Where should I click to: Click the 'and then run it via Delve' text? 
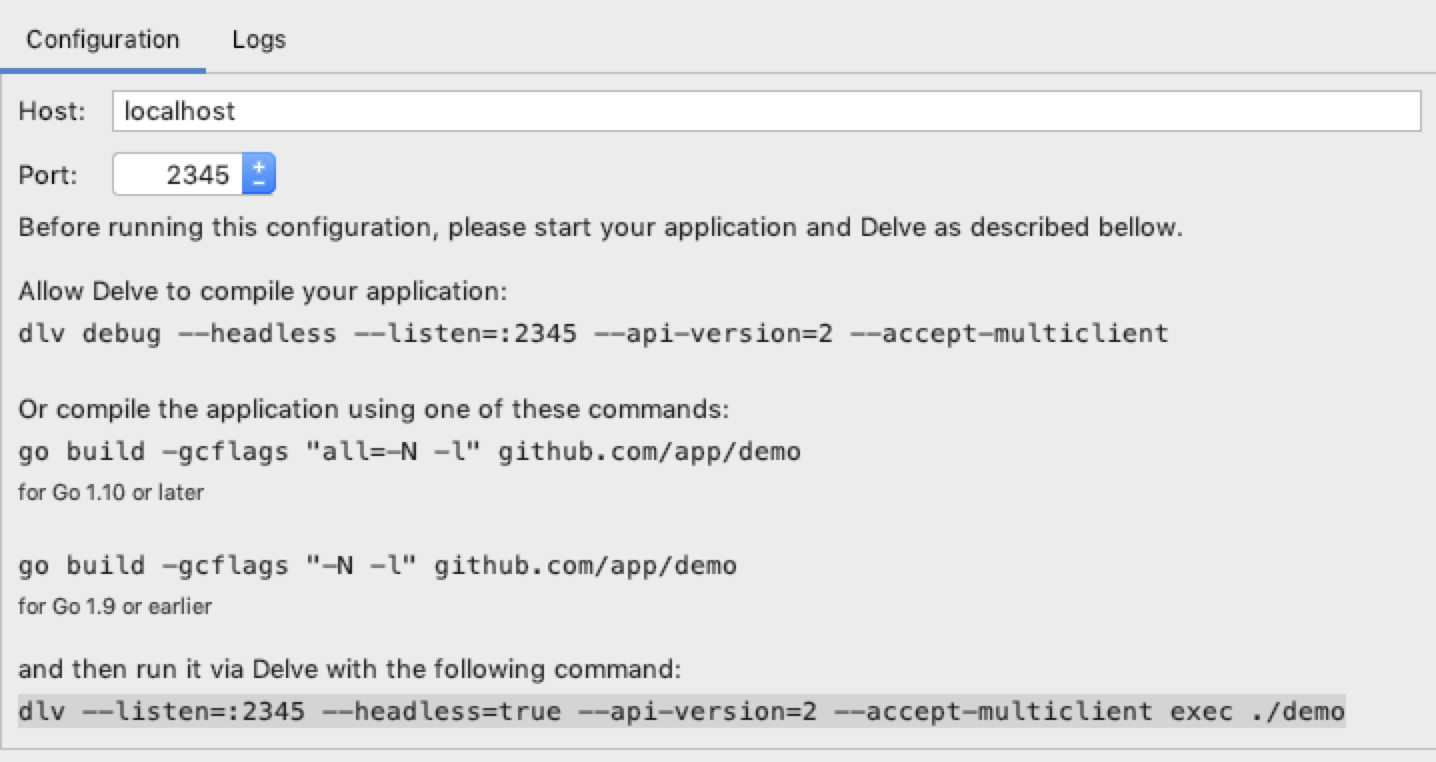[350, 668]
